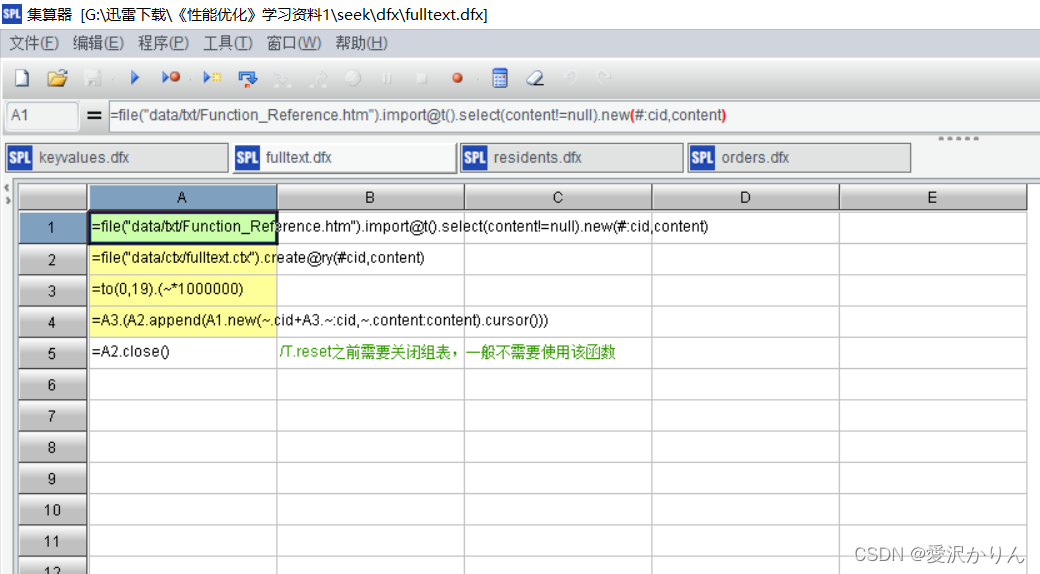
Task: Click the calculator icon in toolbar
Action: tap(500, 78)
